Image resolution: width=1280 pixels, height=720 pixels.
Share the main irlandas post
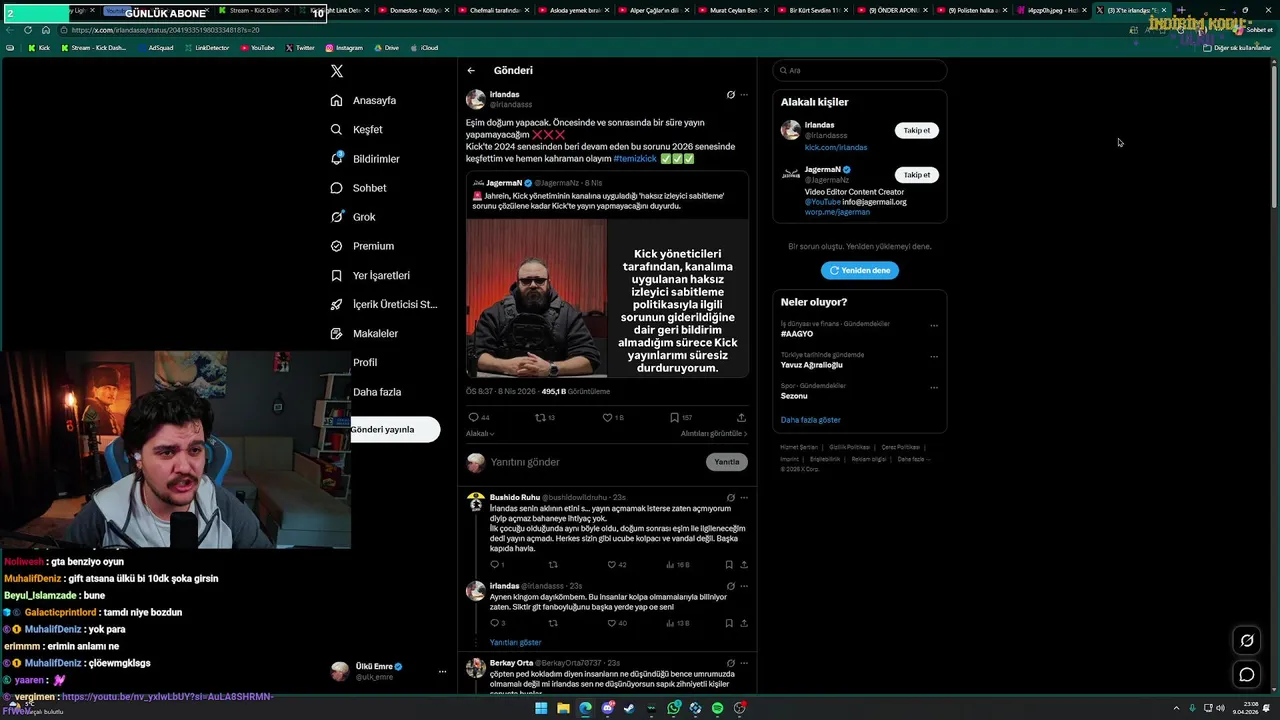click(x=741, y=417)
